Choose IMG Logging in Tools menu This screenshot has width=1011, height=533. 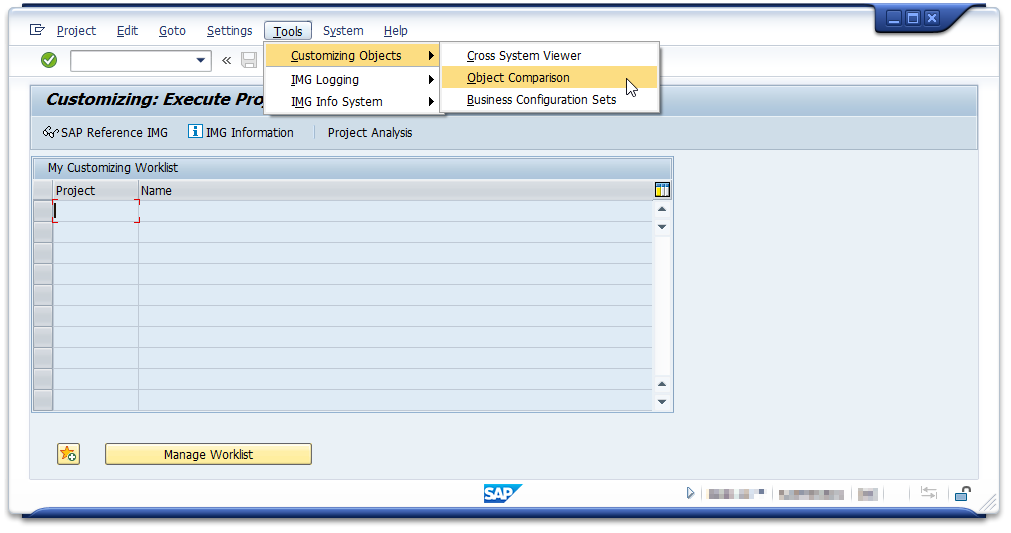click(x=352, y=80)
